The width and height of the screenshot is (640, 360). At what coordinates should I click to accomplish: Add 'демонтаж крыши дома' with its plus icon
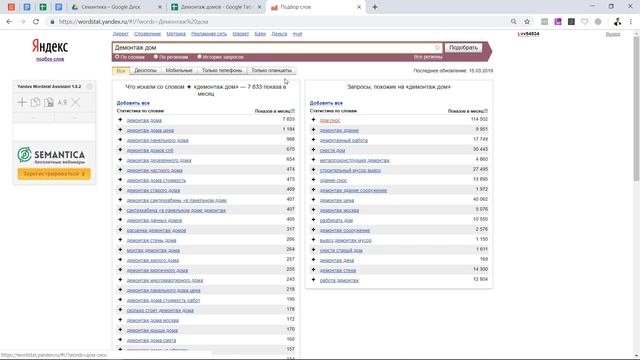click(120, 330)
